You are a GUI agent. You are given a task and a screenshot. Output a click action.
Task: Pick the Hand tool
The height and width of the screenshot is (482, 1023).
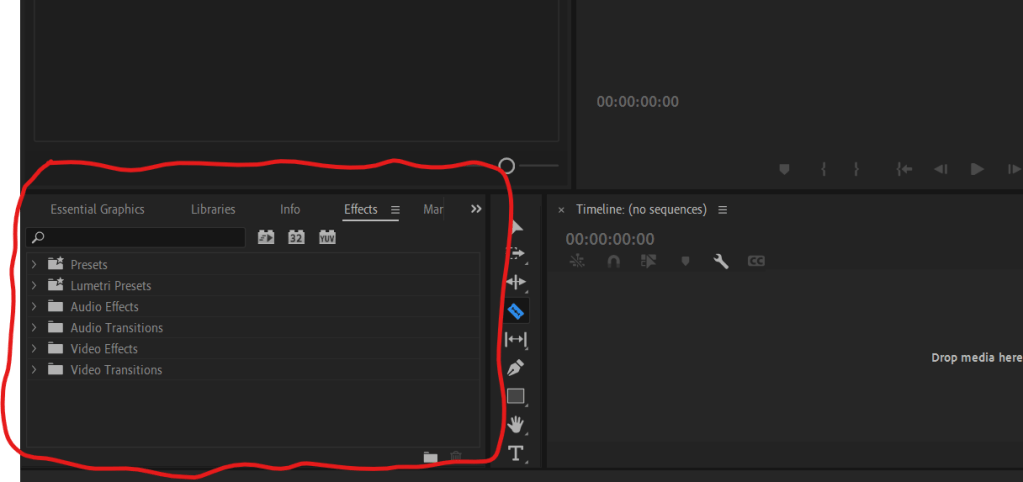click(x=516, y=425)
